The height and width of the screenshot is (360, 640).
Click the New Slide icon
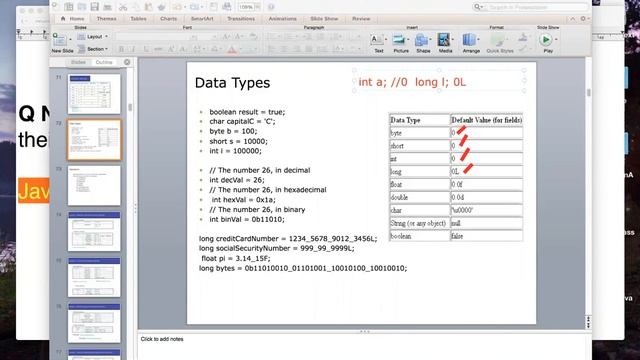[60, 40]
